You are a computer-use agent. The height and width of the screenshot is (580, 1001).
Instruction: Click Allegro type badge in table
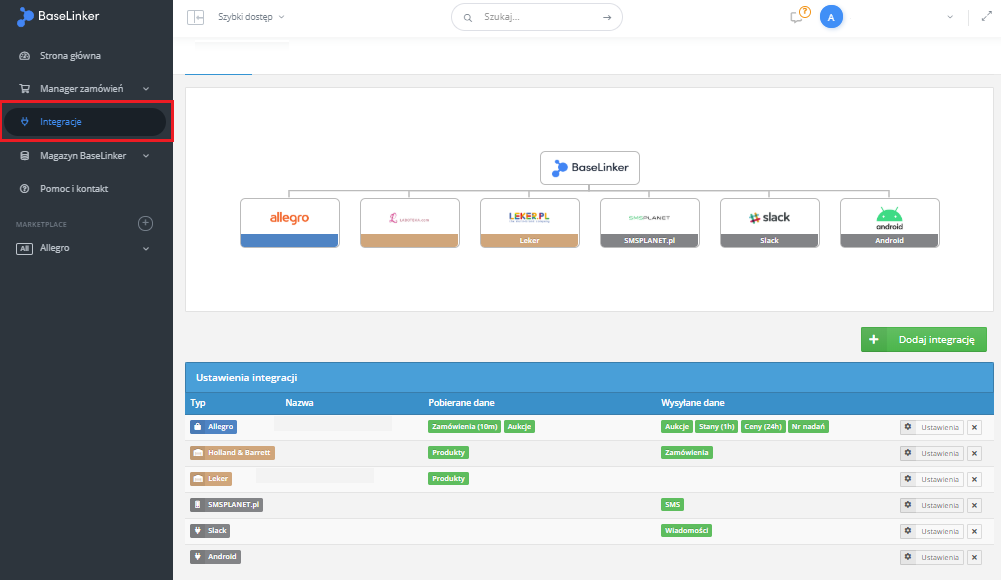pyautogui.click(x=213, y=427)
